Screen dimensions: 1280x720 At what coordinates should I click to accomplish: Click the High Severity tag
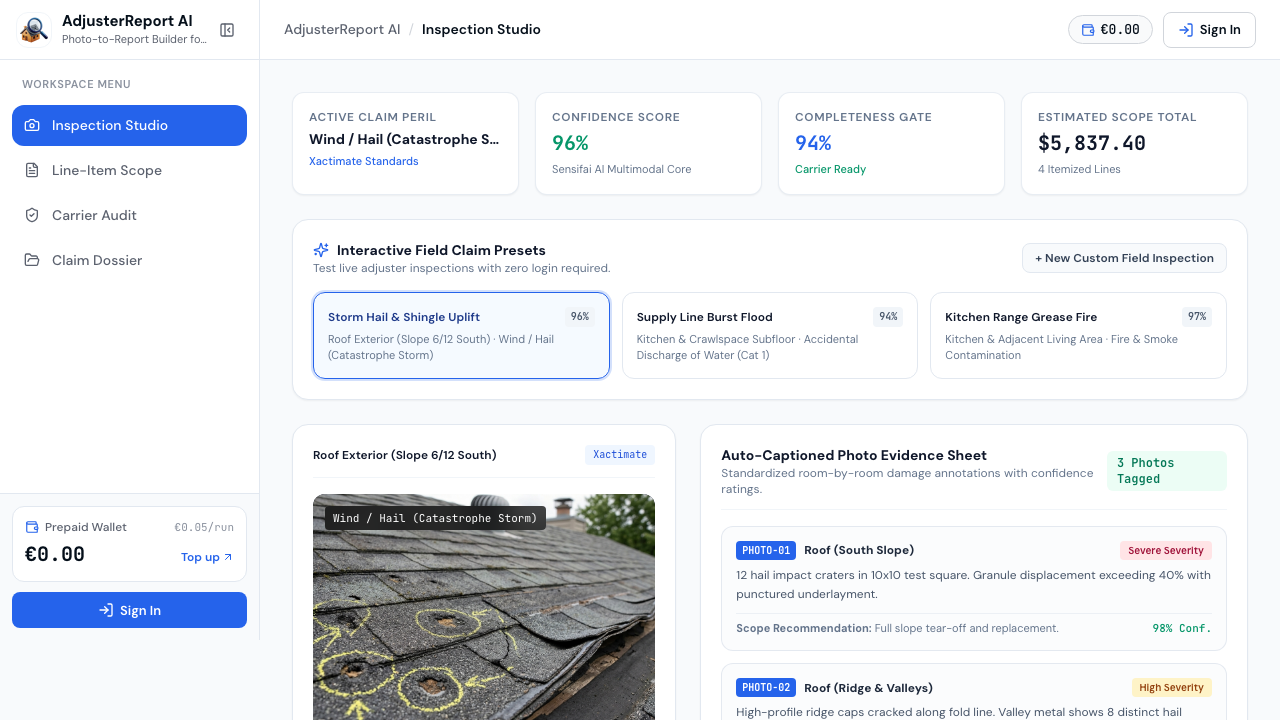[1172, 688]
